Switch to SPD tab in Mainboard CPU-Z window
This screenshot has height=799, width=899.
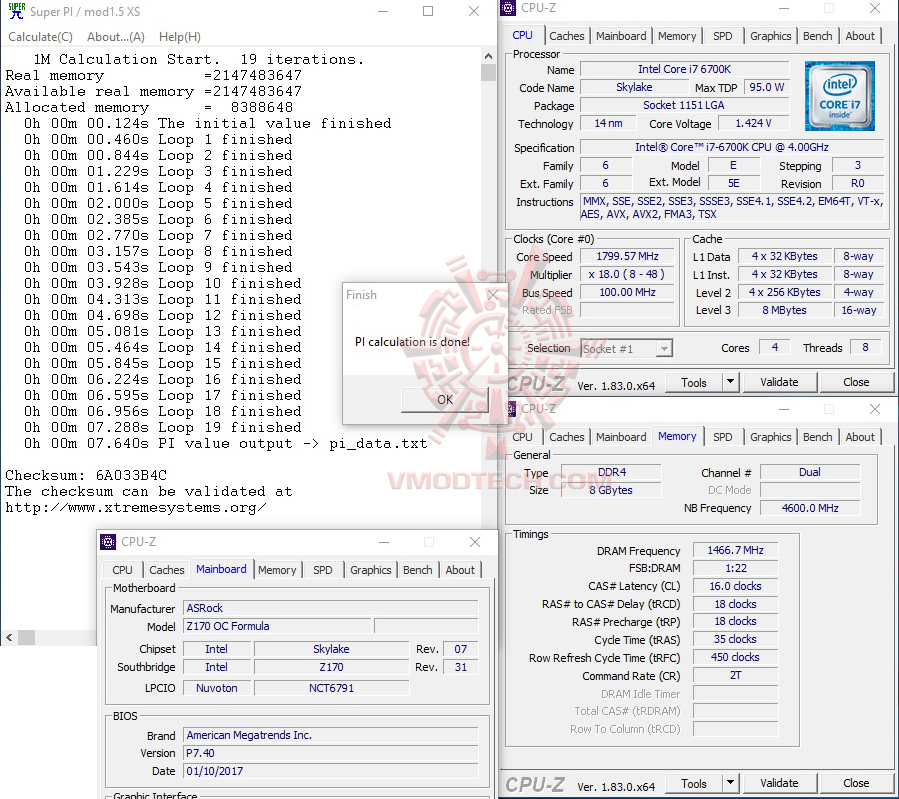tap(323, 570)
